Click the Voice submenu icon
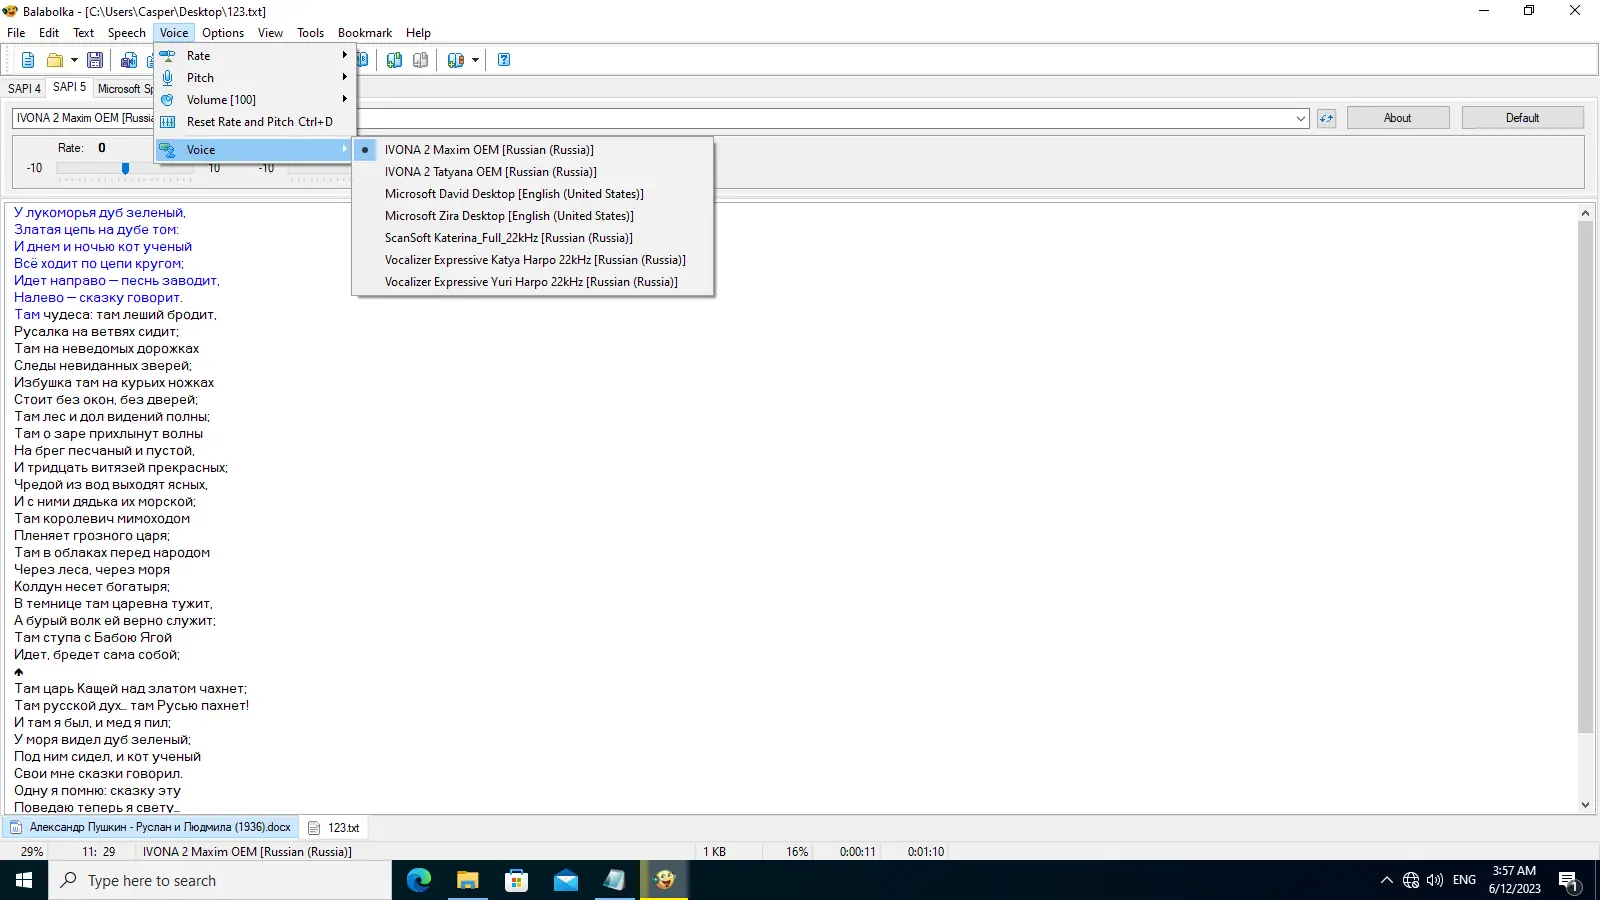The image size is (1600, 900). click(x=168, y=150)
